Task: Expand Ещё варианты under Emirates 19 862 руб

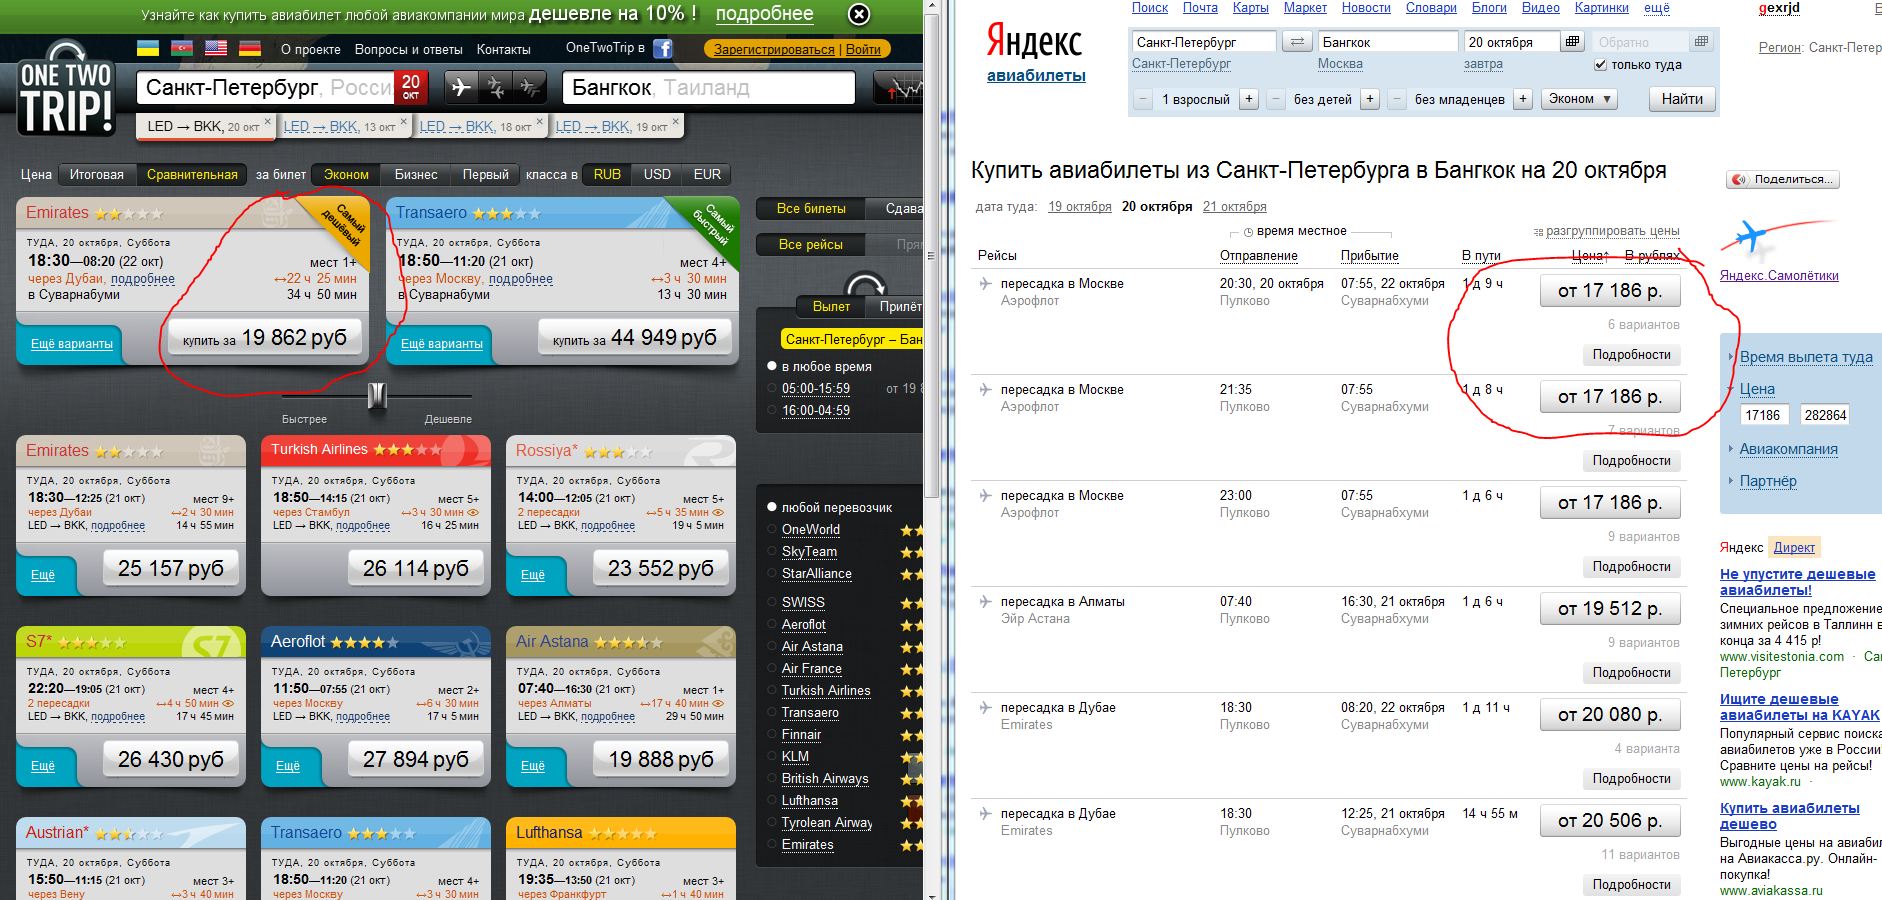Action: click(72, 344)
